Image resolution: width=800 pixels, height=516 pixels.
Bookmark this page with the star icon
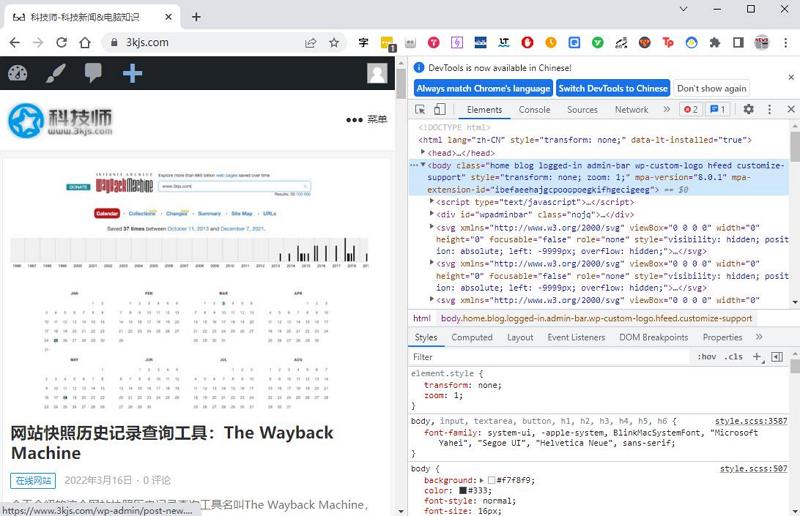coord(334,43)
